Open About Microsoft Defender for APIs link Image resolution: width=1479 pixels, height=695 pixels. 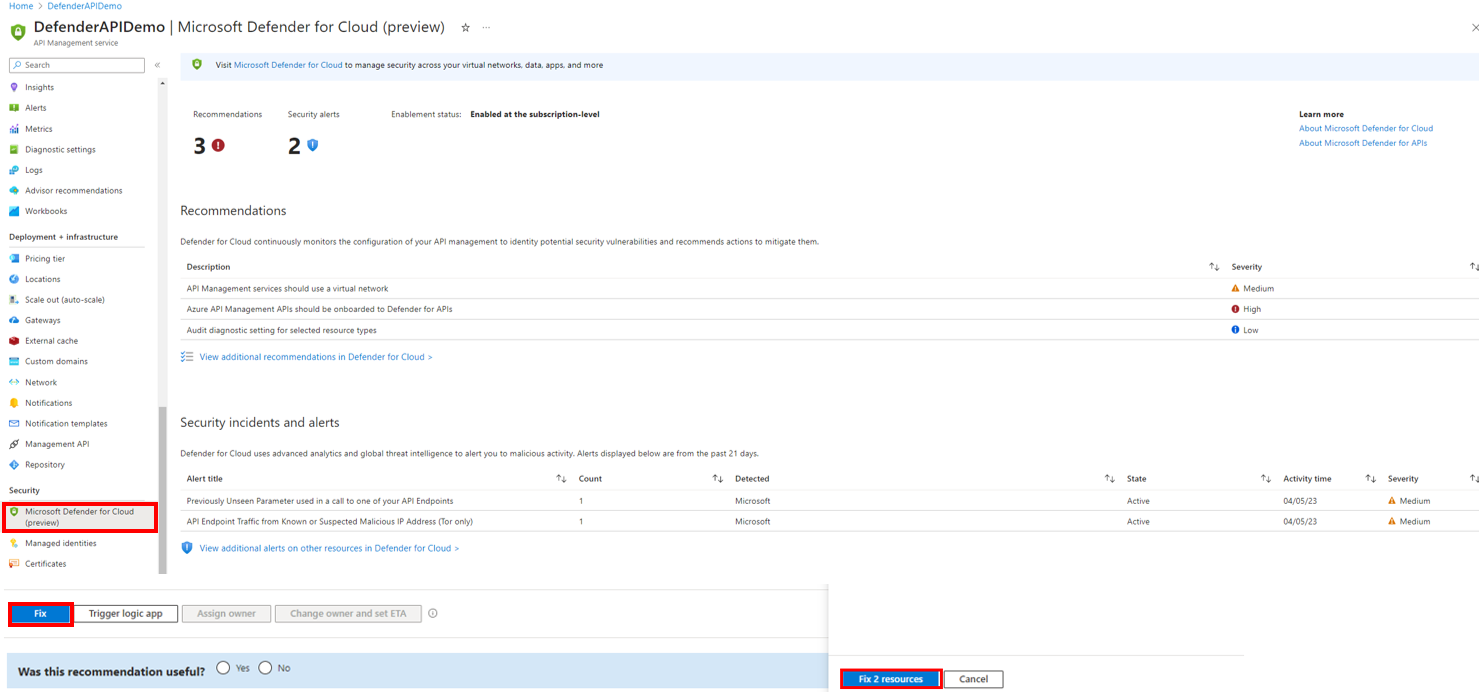[x=1363, y=143]
